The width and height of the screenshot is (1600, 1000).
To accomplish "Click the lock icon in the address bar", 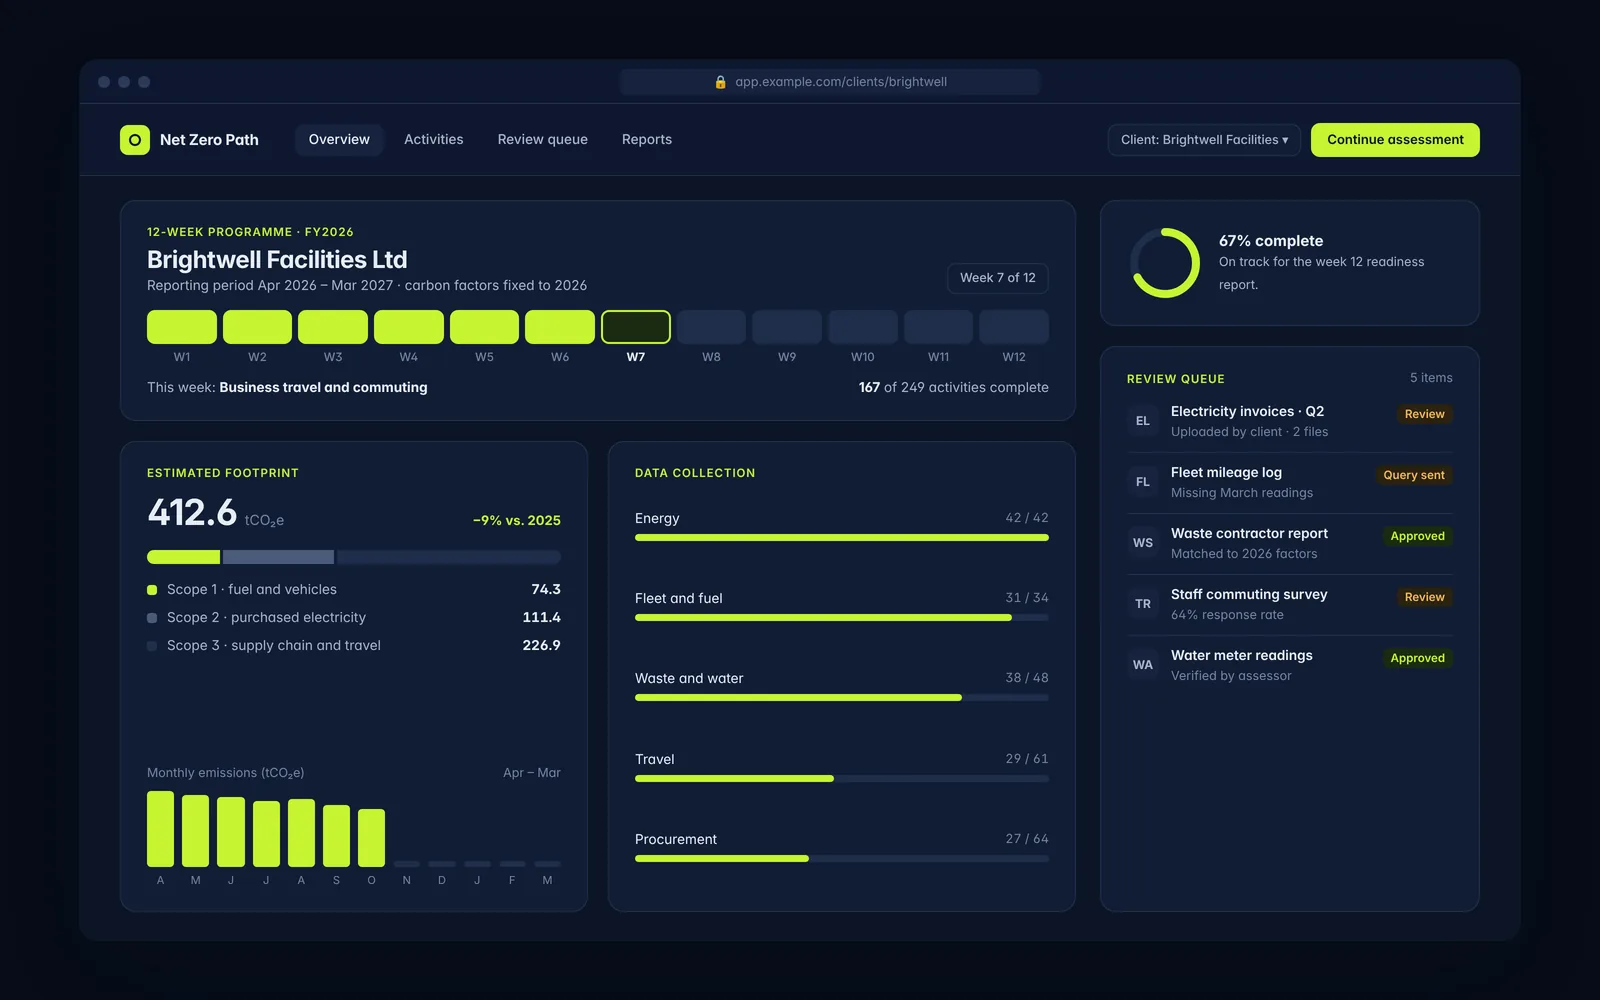I will coord(720,82).
